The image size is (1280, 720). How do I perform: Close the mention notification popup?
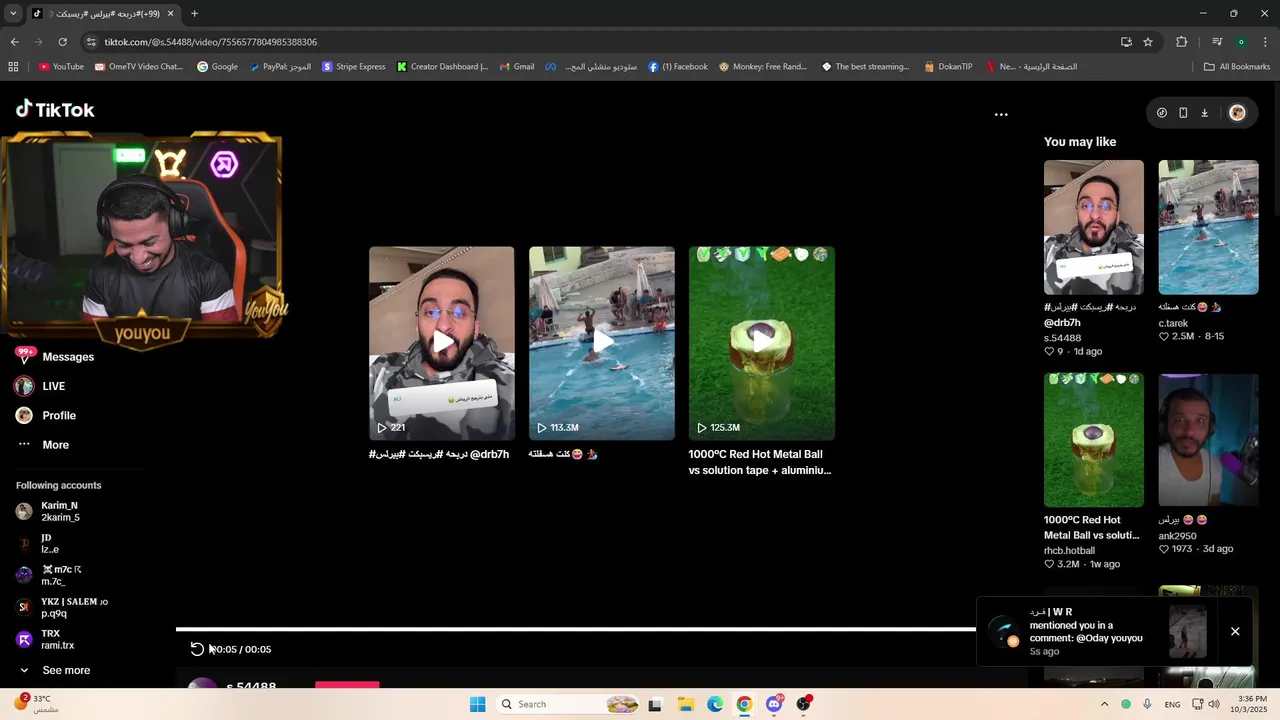pos(1235,631)
